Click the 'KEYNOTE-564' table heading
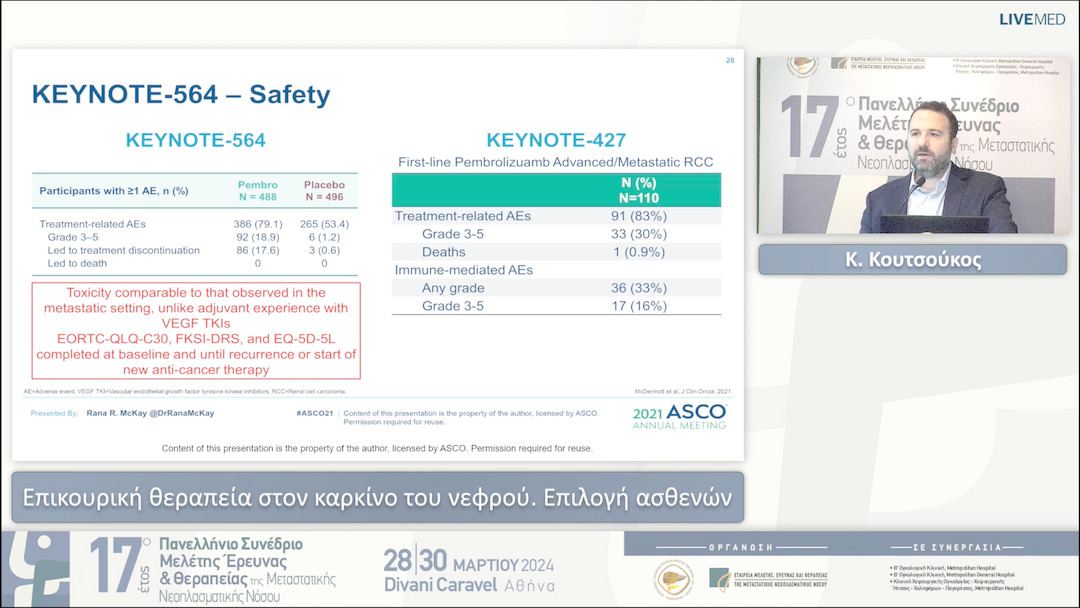The height and width of the screenshot is (608, 1080). 196,140
